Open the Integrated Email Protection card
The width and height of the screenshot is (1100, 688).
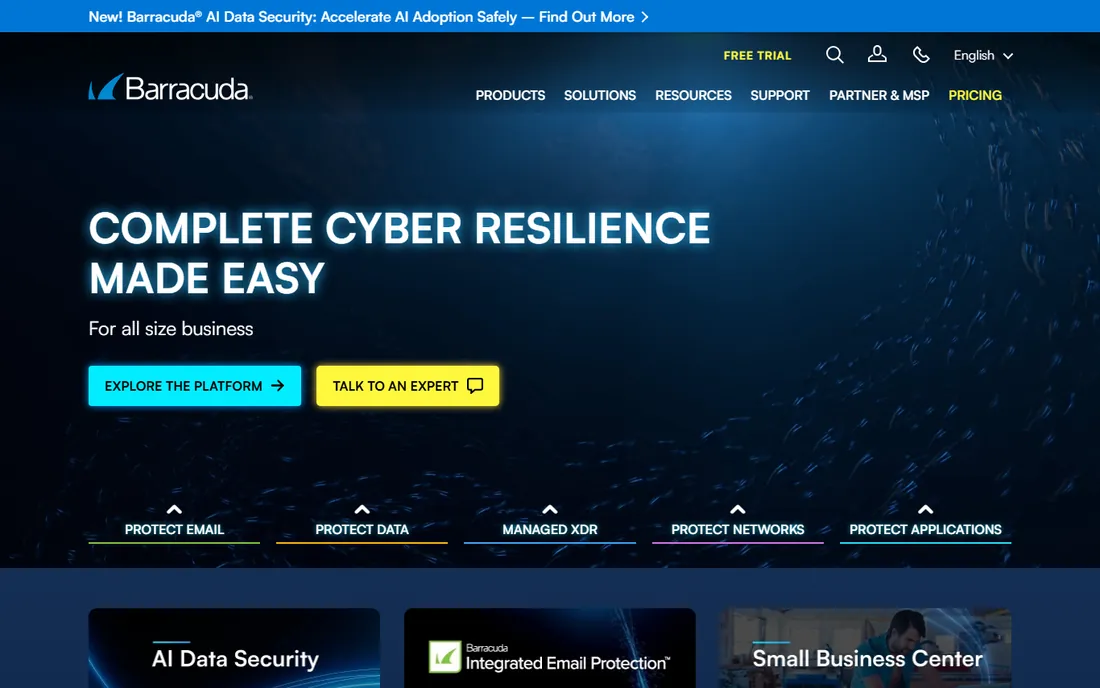click(550, 648)
